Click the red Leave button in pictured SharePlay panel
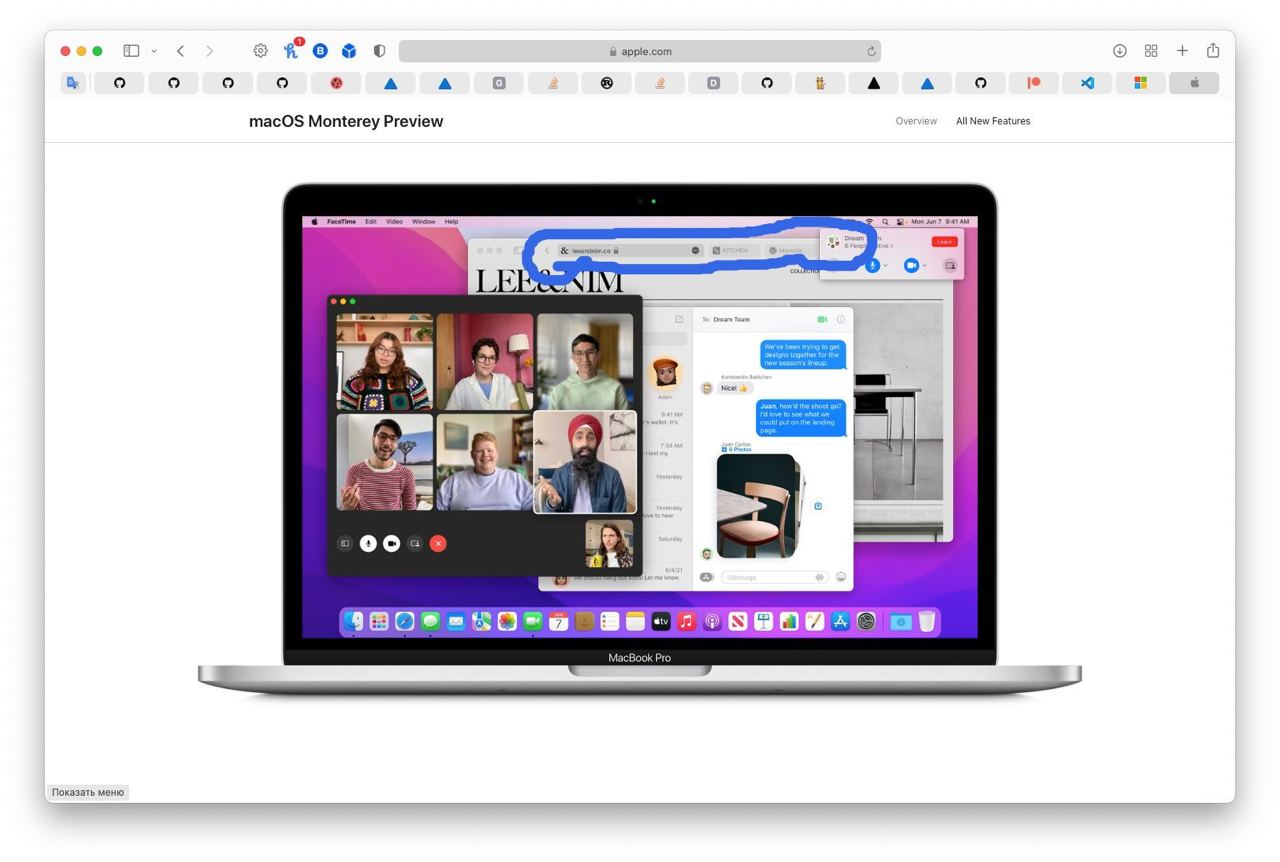 944,241
